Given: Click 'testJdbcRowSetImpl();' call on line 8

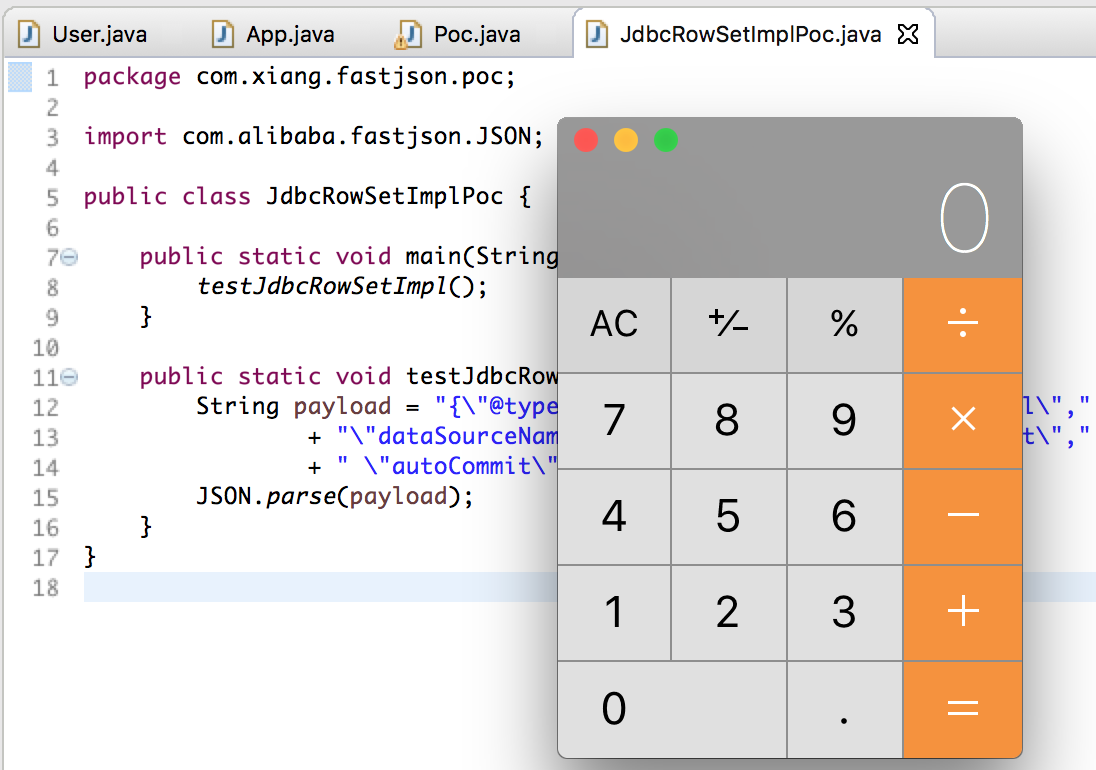Looking at the screenshot, I should (x=342, y=286).
